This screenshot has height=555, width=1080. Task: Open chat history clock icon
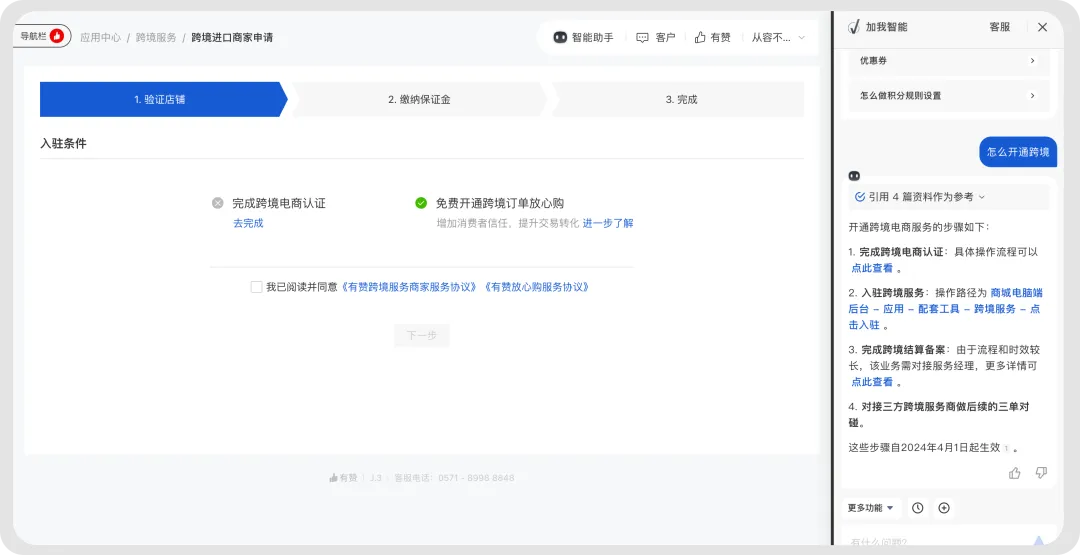[918, 508]
